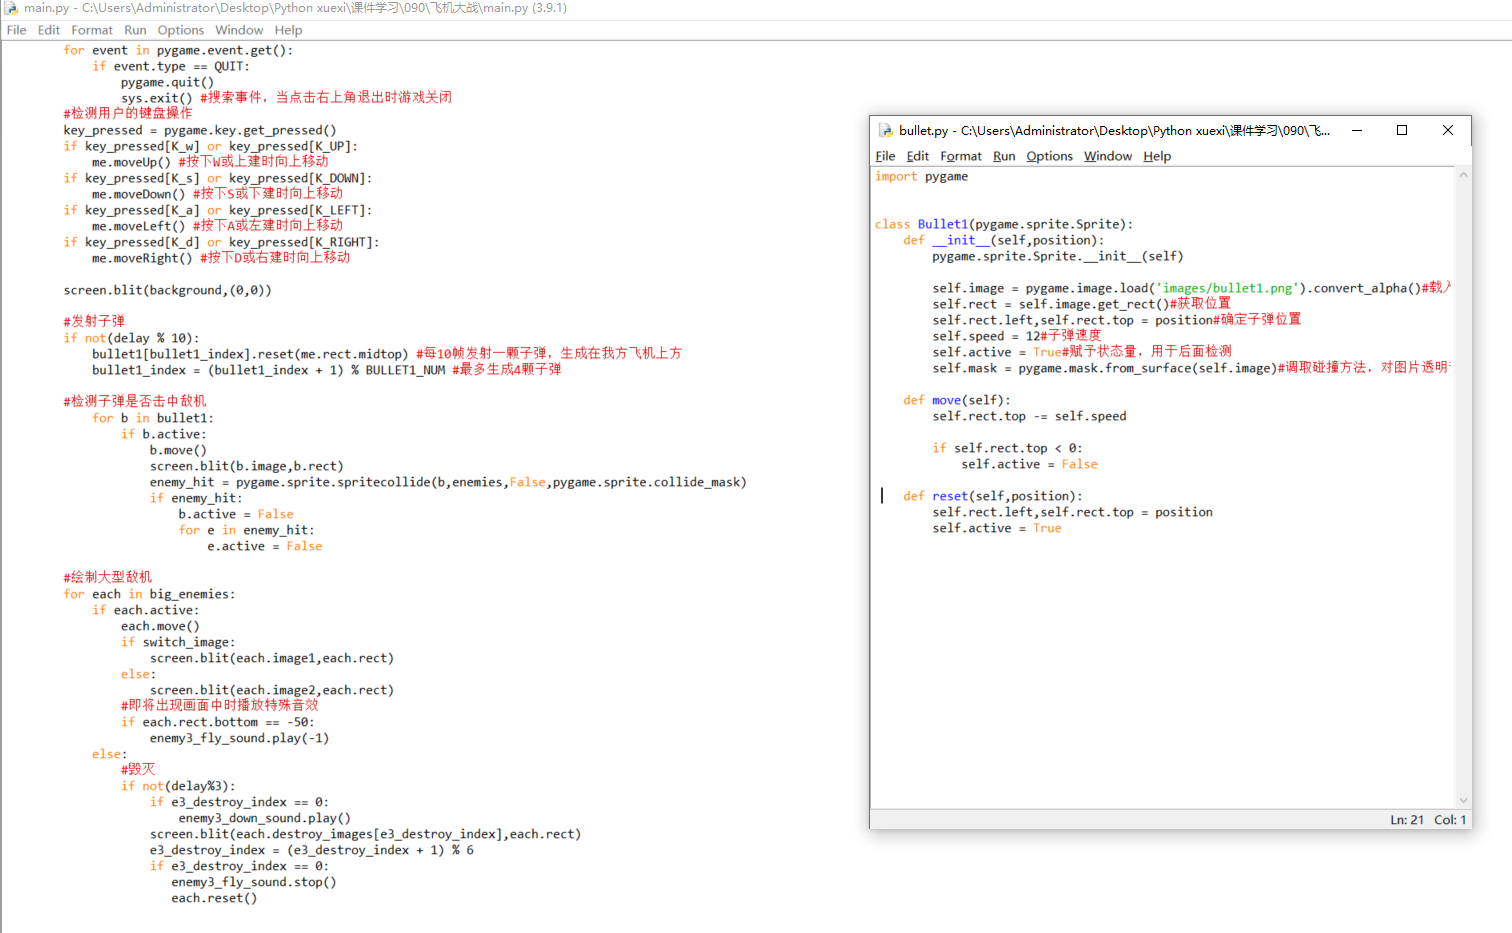Viewport: 1512px width, 933px height.
Task: Open Format menu in bullet.py window
Action: [961, 156]
